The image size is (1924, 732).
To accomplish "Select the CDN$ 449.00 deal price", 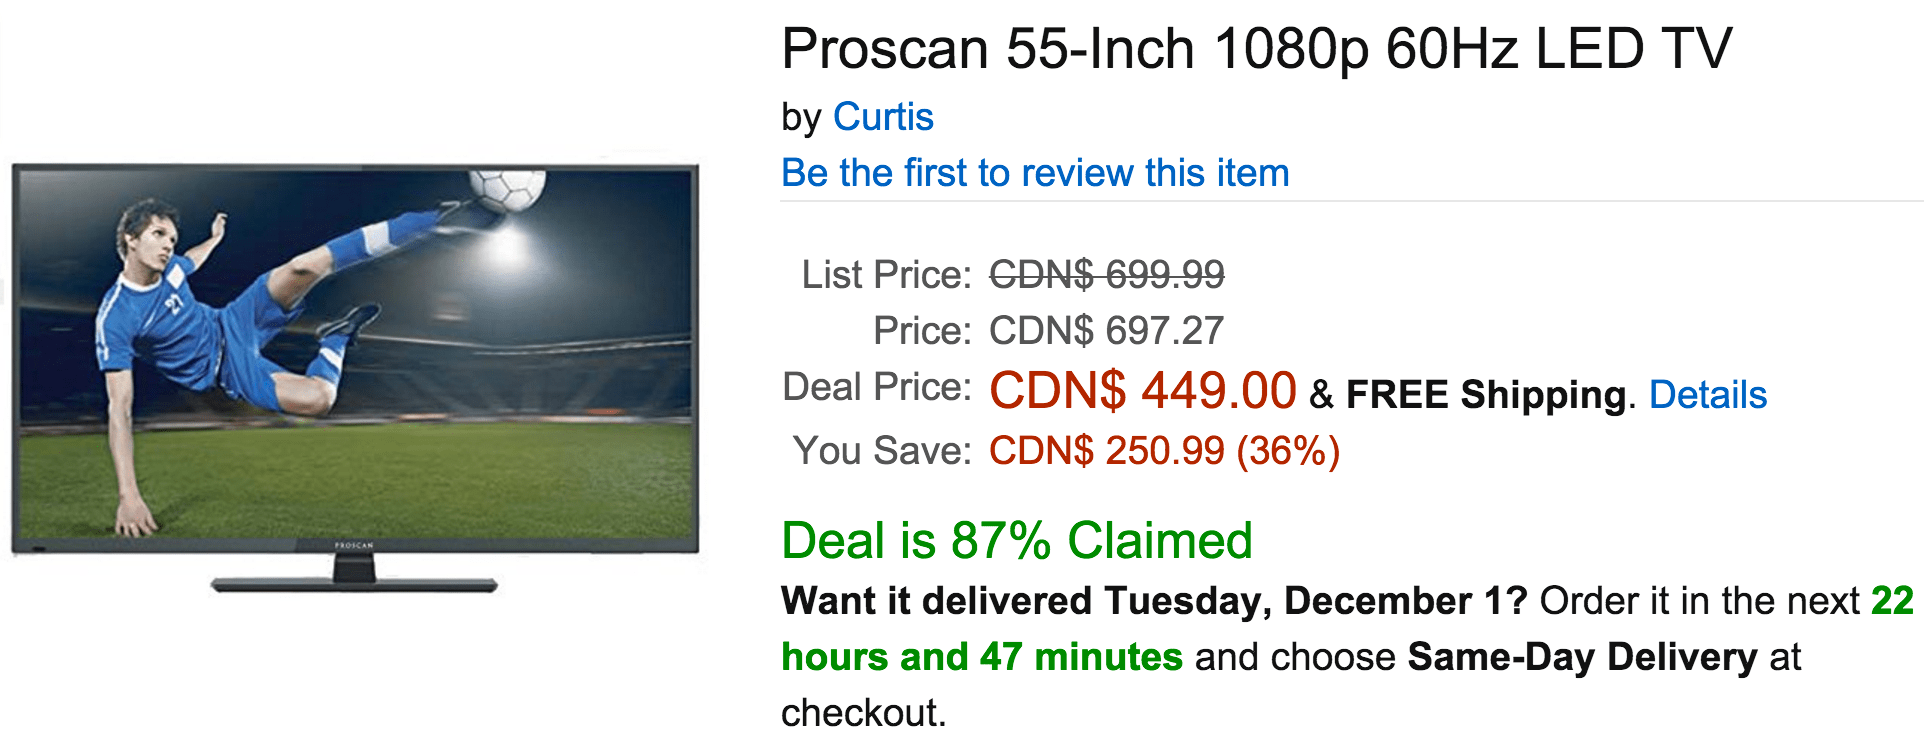I will 1142,390.
